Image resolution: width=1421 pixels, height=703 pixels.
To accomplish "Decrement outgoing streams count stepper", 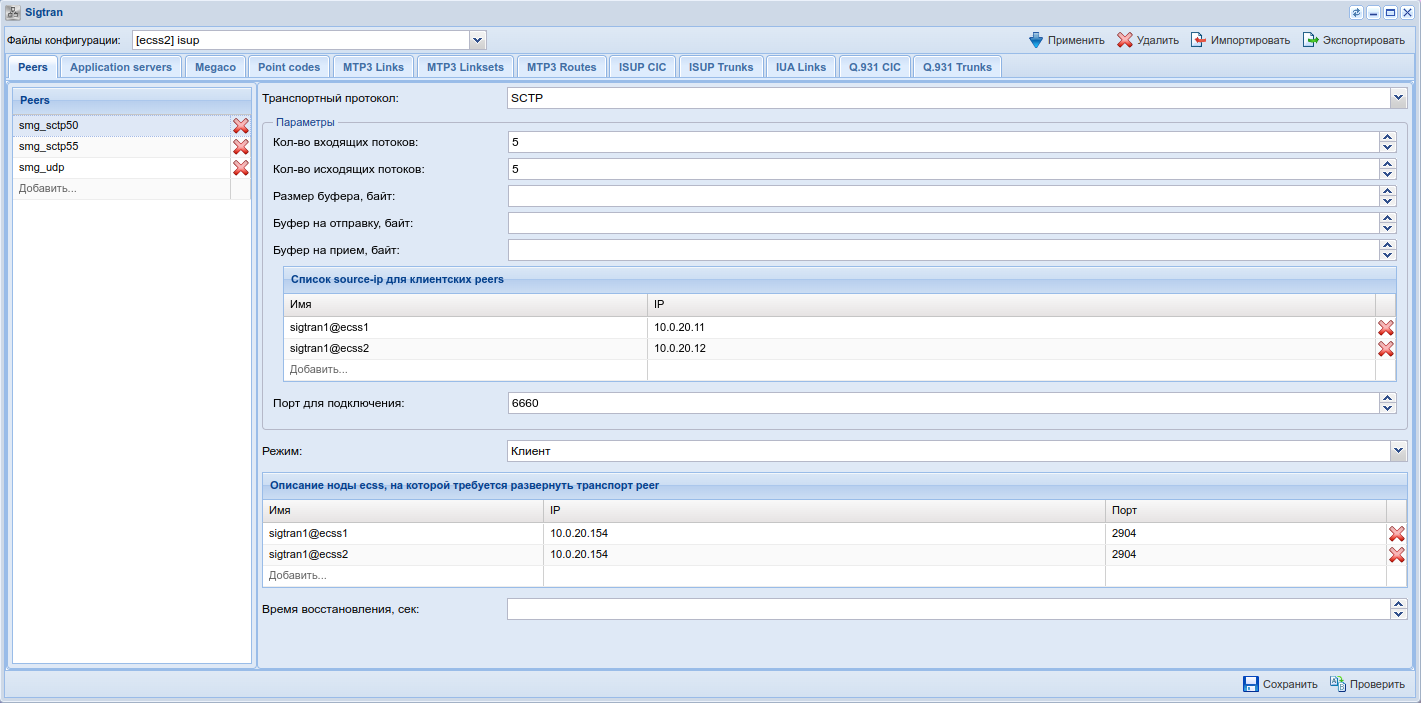I will point(1387,175).
